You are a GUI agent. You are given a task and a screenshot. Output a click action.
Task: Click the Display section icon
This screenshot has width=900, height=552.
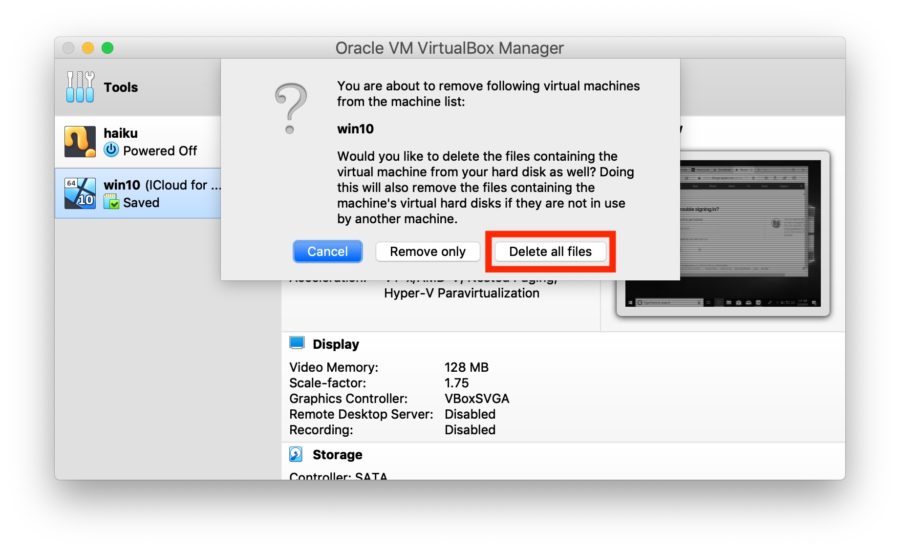297,343
